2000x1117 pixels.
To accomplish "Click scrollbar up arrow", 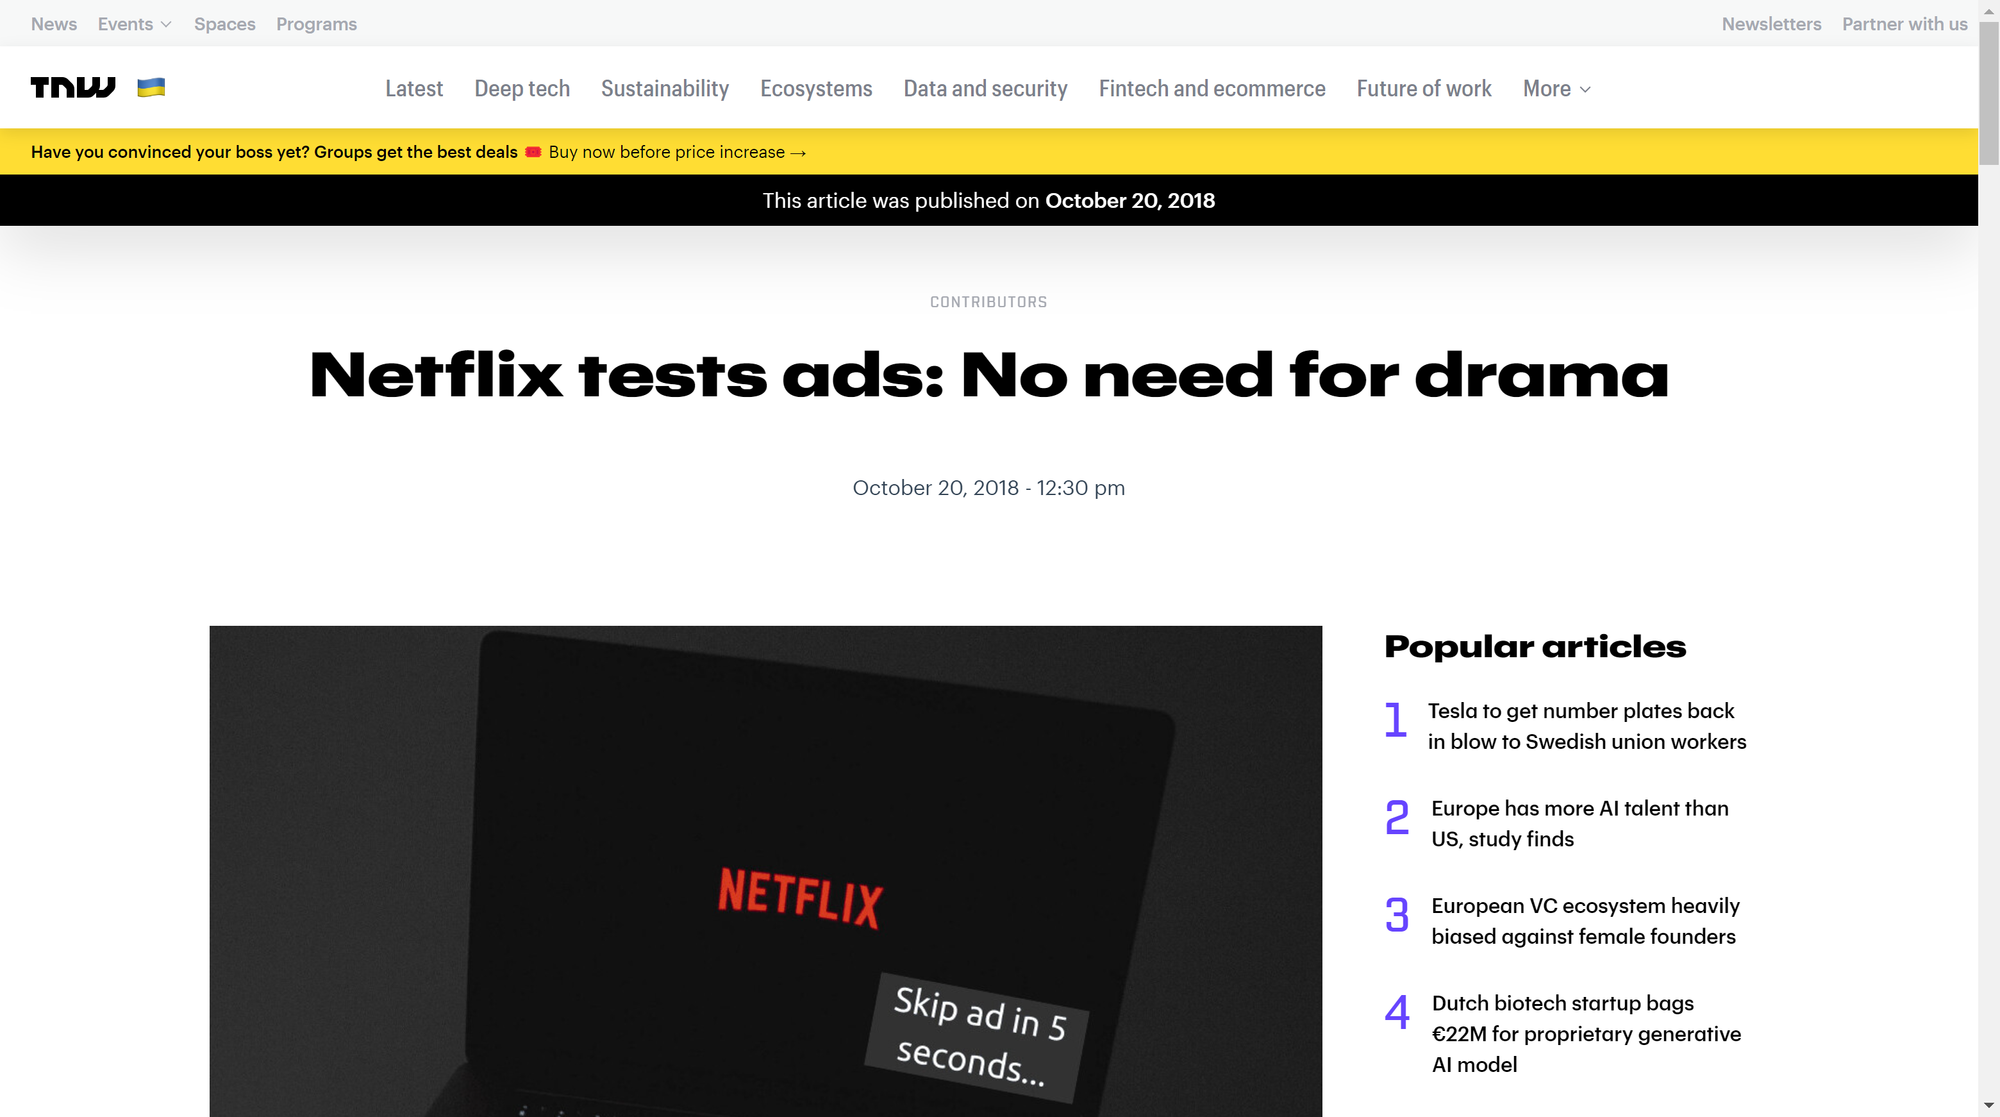I will pyautogui.click(x=1988, y=10).
